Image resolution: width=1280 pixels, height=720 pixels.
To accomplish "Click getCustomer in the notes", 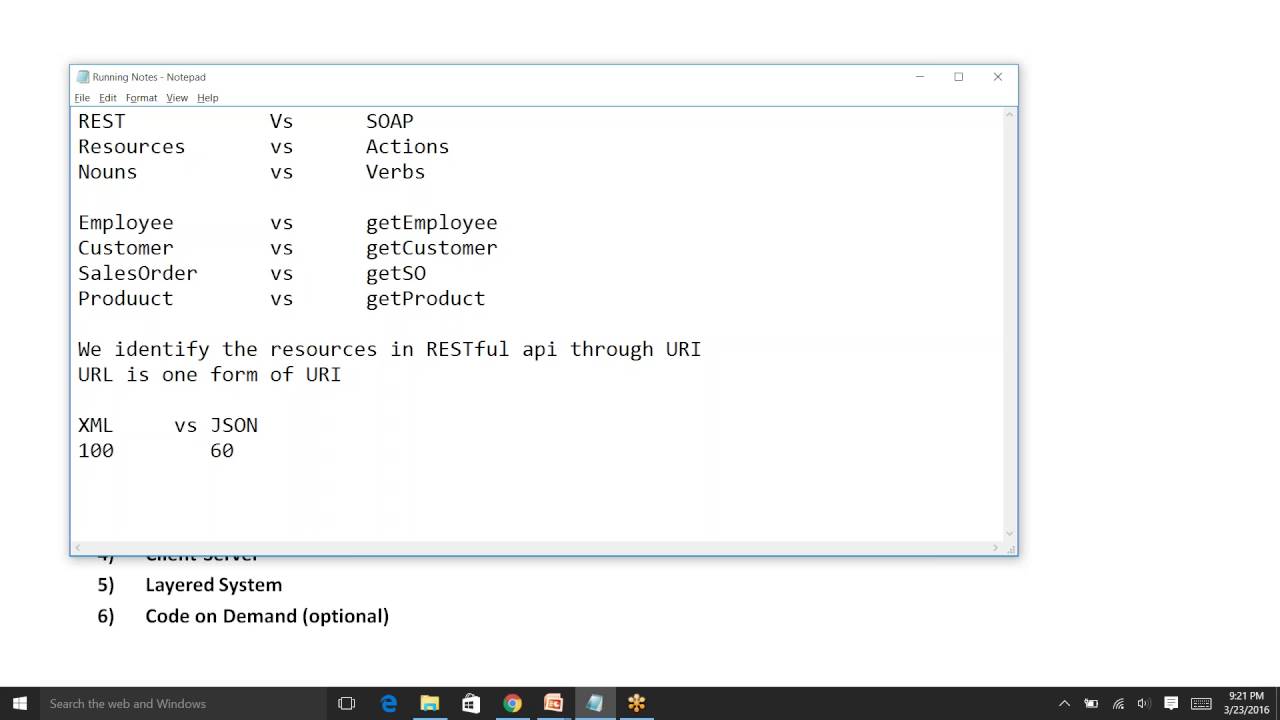I will [x=431, y=248].
